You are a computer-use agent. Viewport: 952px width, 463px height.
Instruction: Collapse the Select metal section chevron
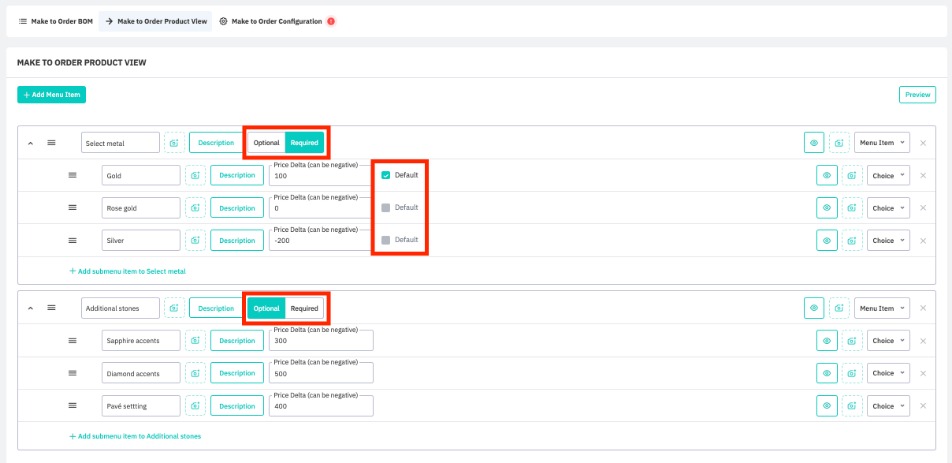point(30,143)
